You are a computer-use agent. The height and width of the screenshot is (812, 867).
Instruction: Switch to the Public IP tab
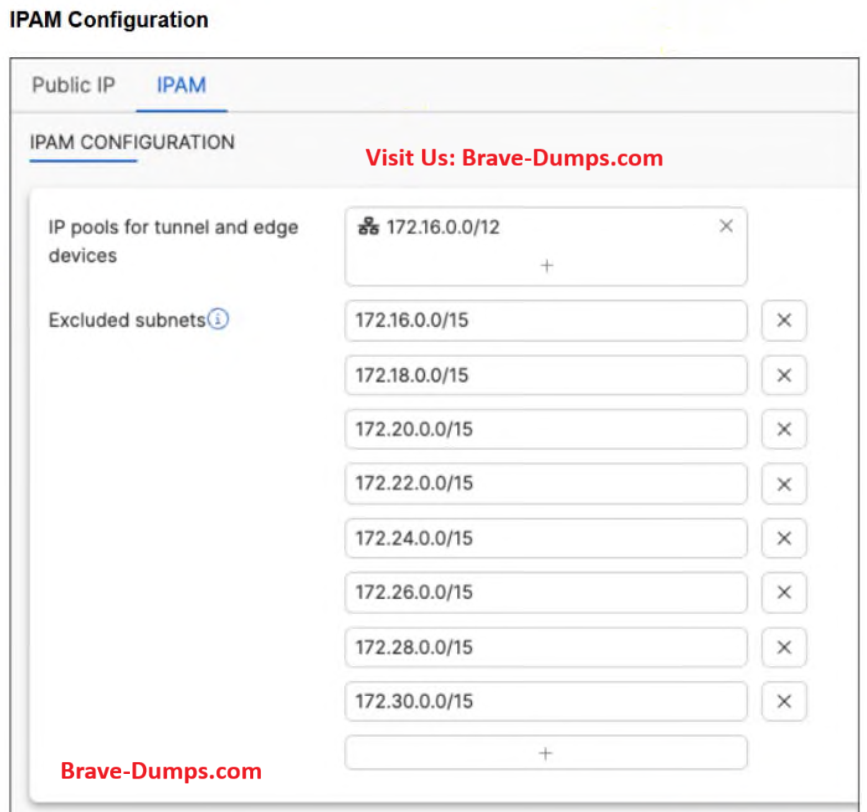coord(73,85)
